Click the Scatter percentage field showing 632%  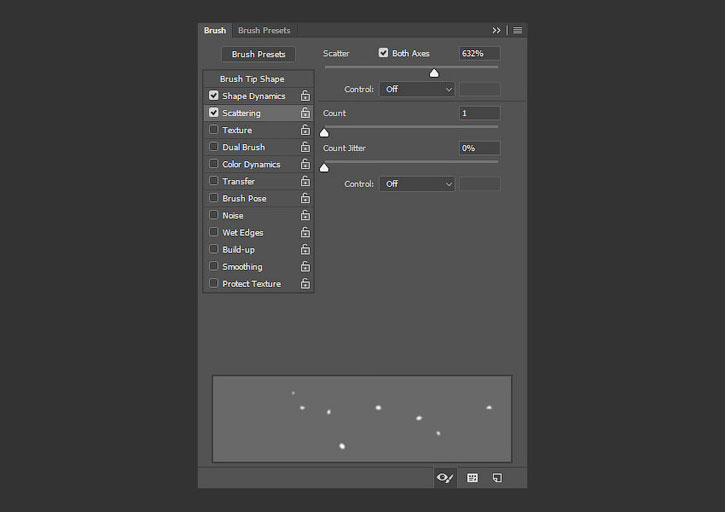tap(479, 54)
